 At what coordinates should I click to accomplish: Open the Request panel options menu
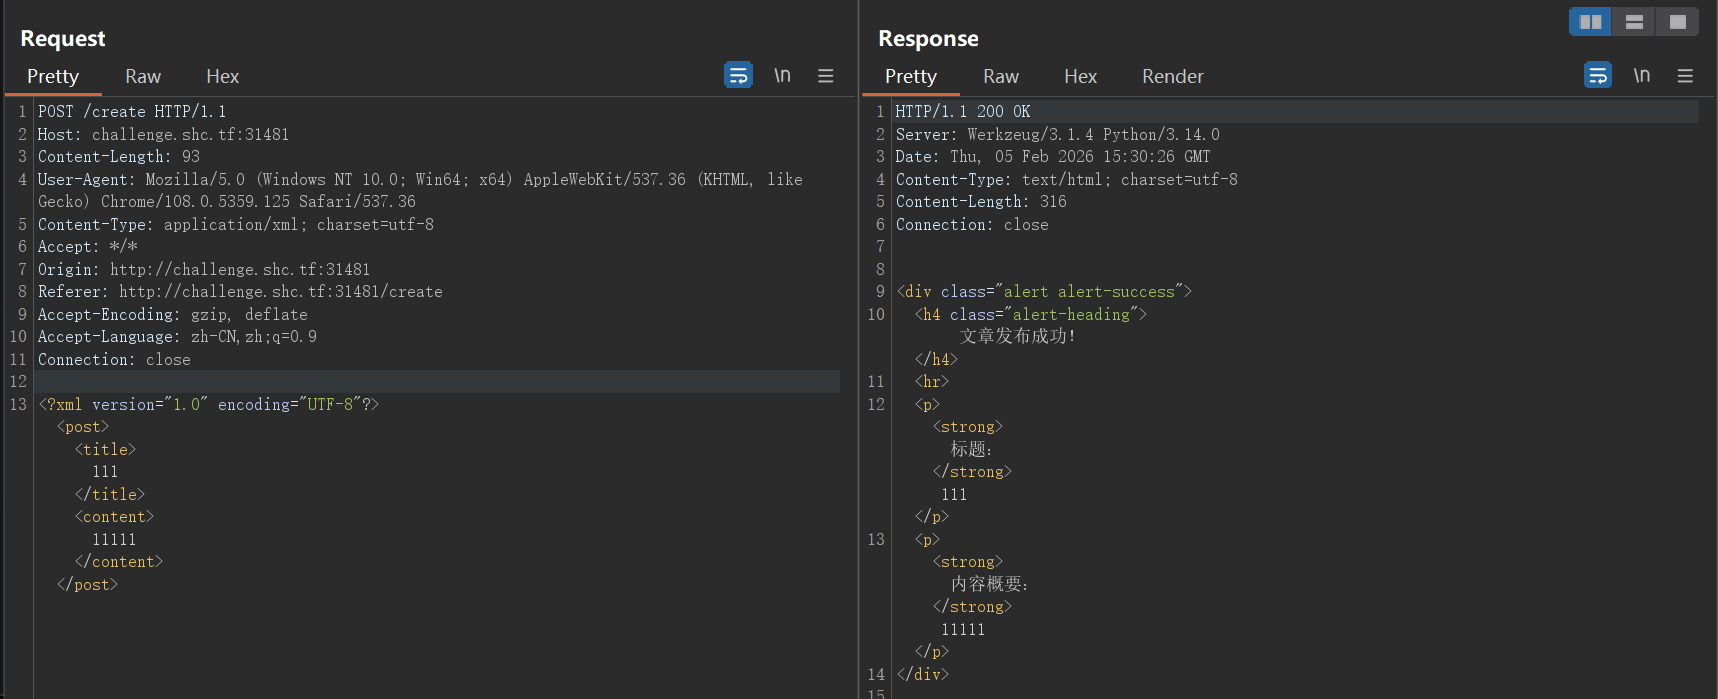coord(825,76)
